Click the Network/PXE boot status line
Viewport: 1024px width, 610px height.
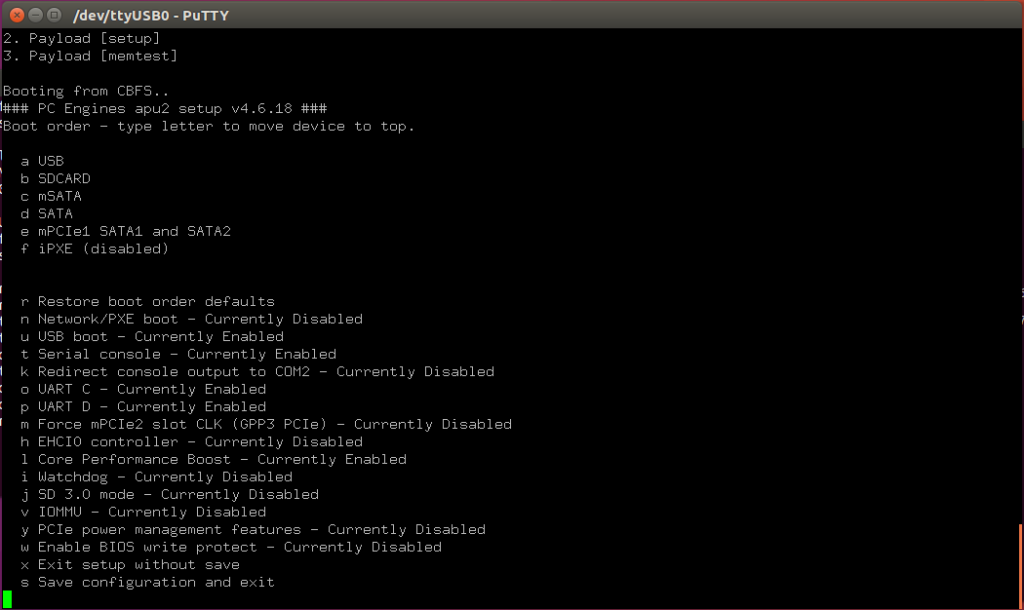[191, 319]
